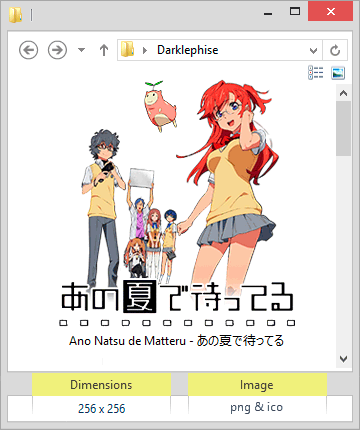This screenshot has height=430, width=360.
Task: Switch to large icons view
Action: [338, 73]
